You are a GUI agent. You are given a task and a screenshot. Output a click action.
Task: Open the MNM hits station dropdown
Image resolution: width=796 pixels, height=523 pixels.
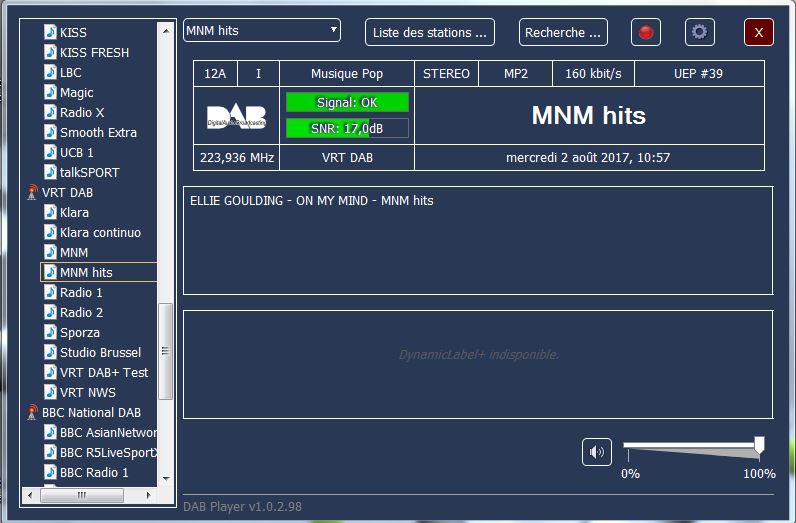[x=262, y=30]
